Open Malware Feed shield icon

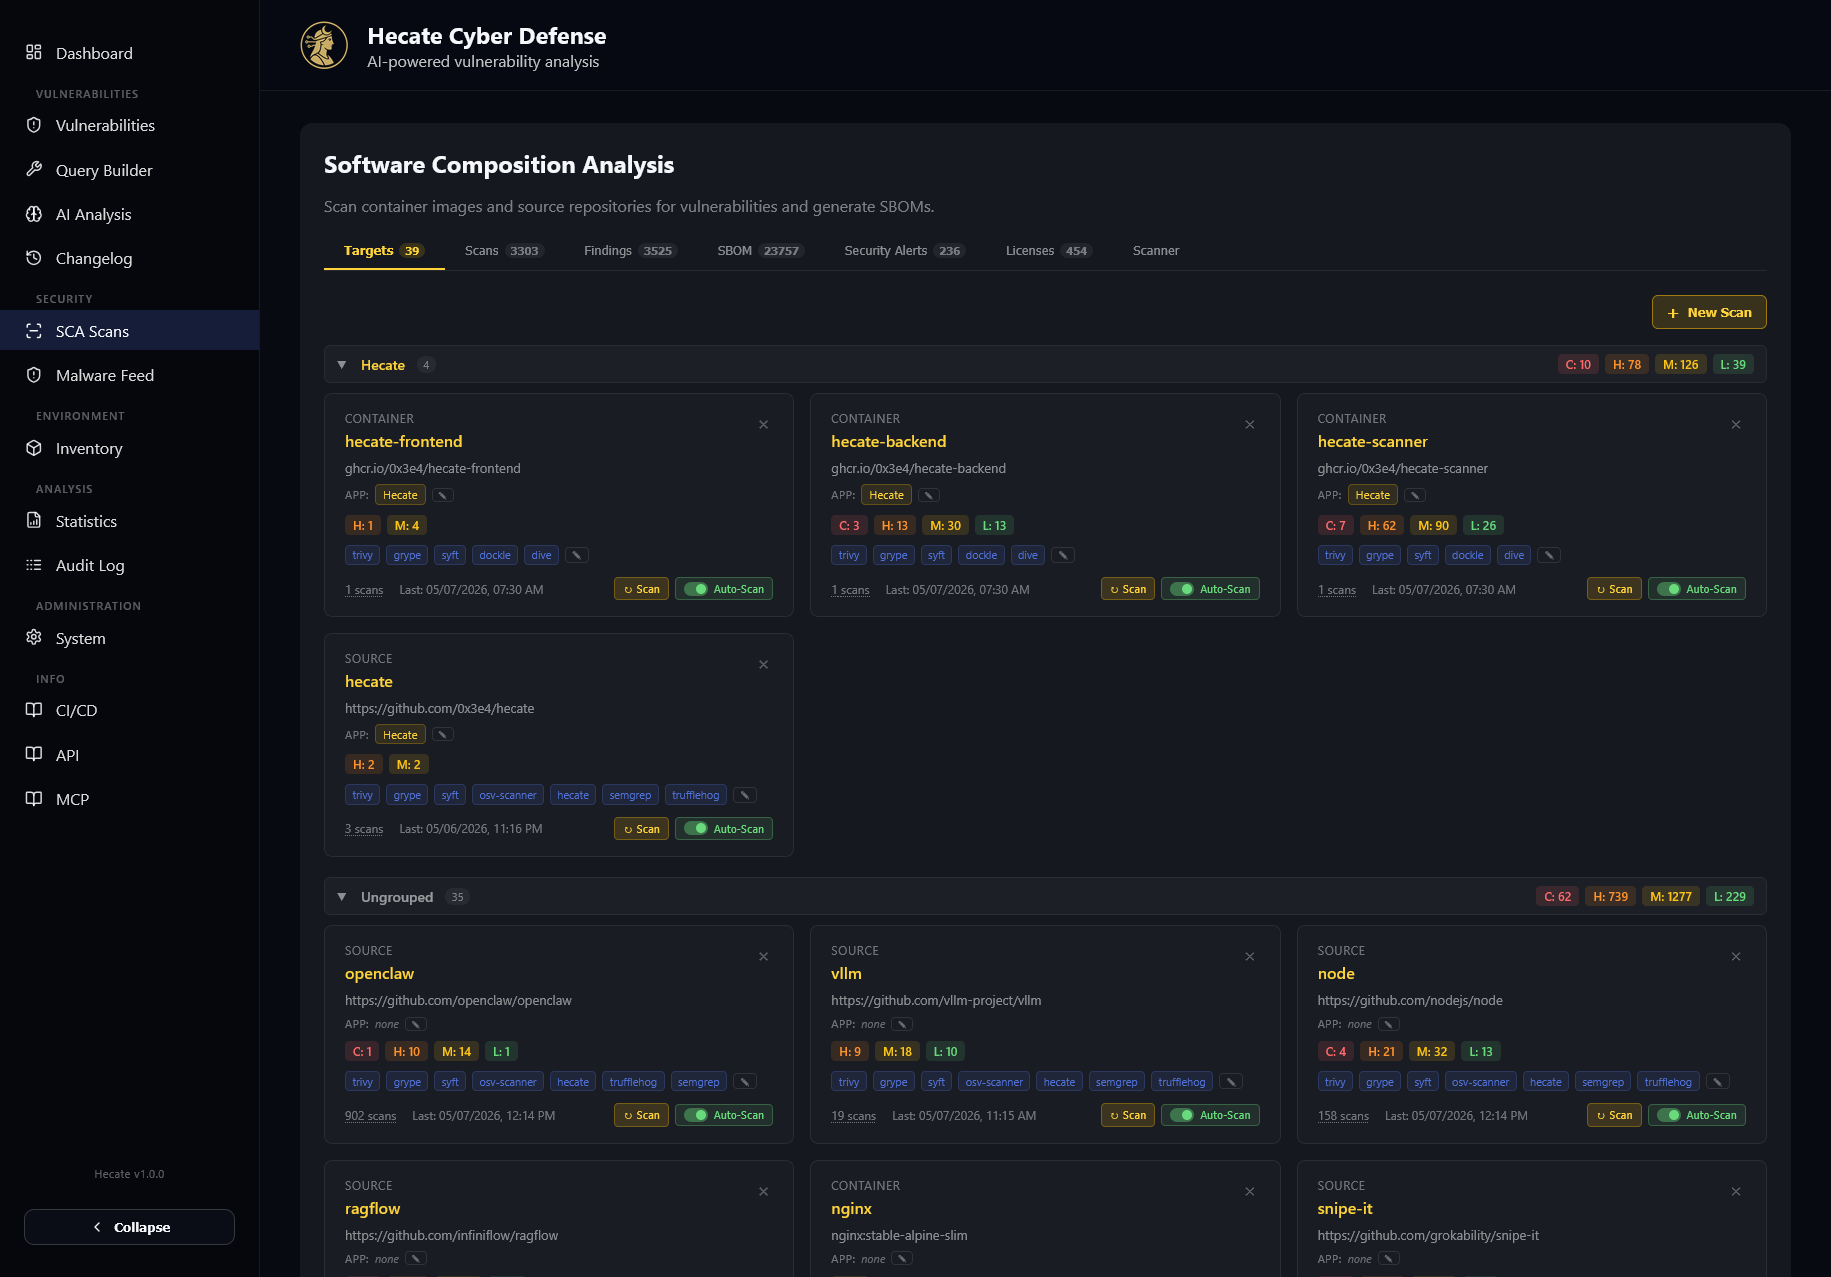coord(34,375)
